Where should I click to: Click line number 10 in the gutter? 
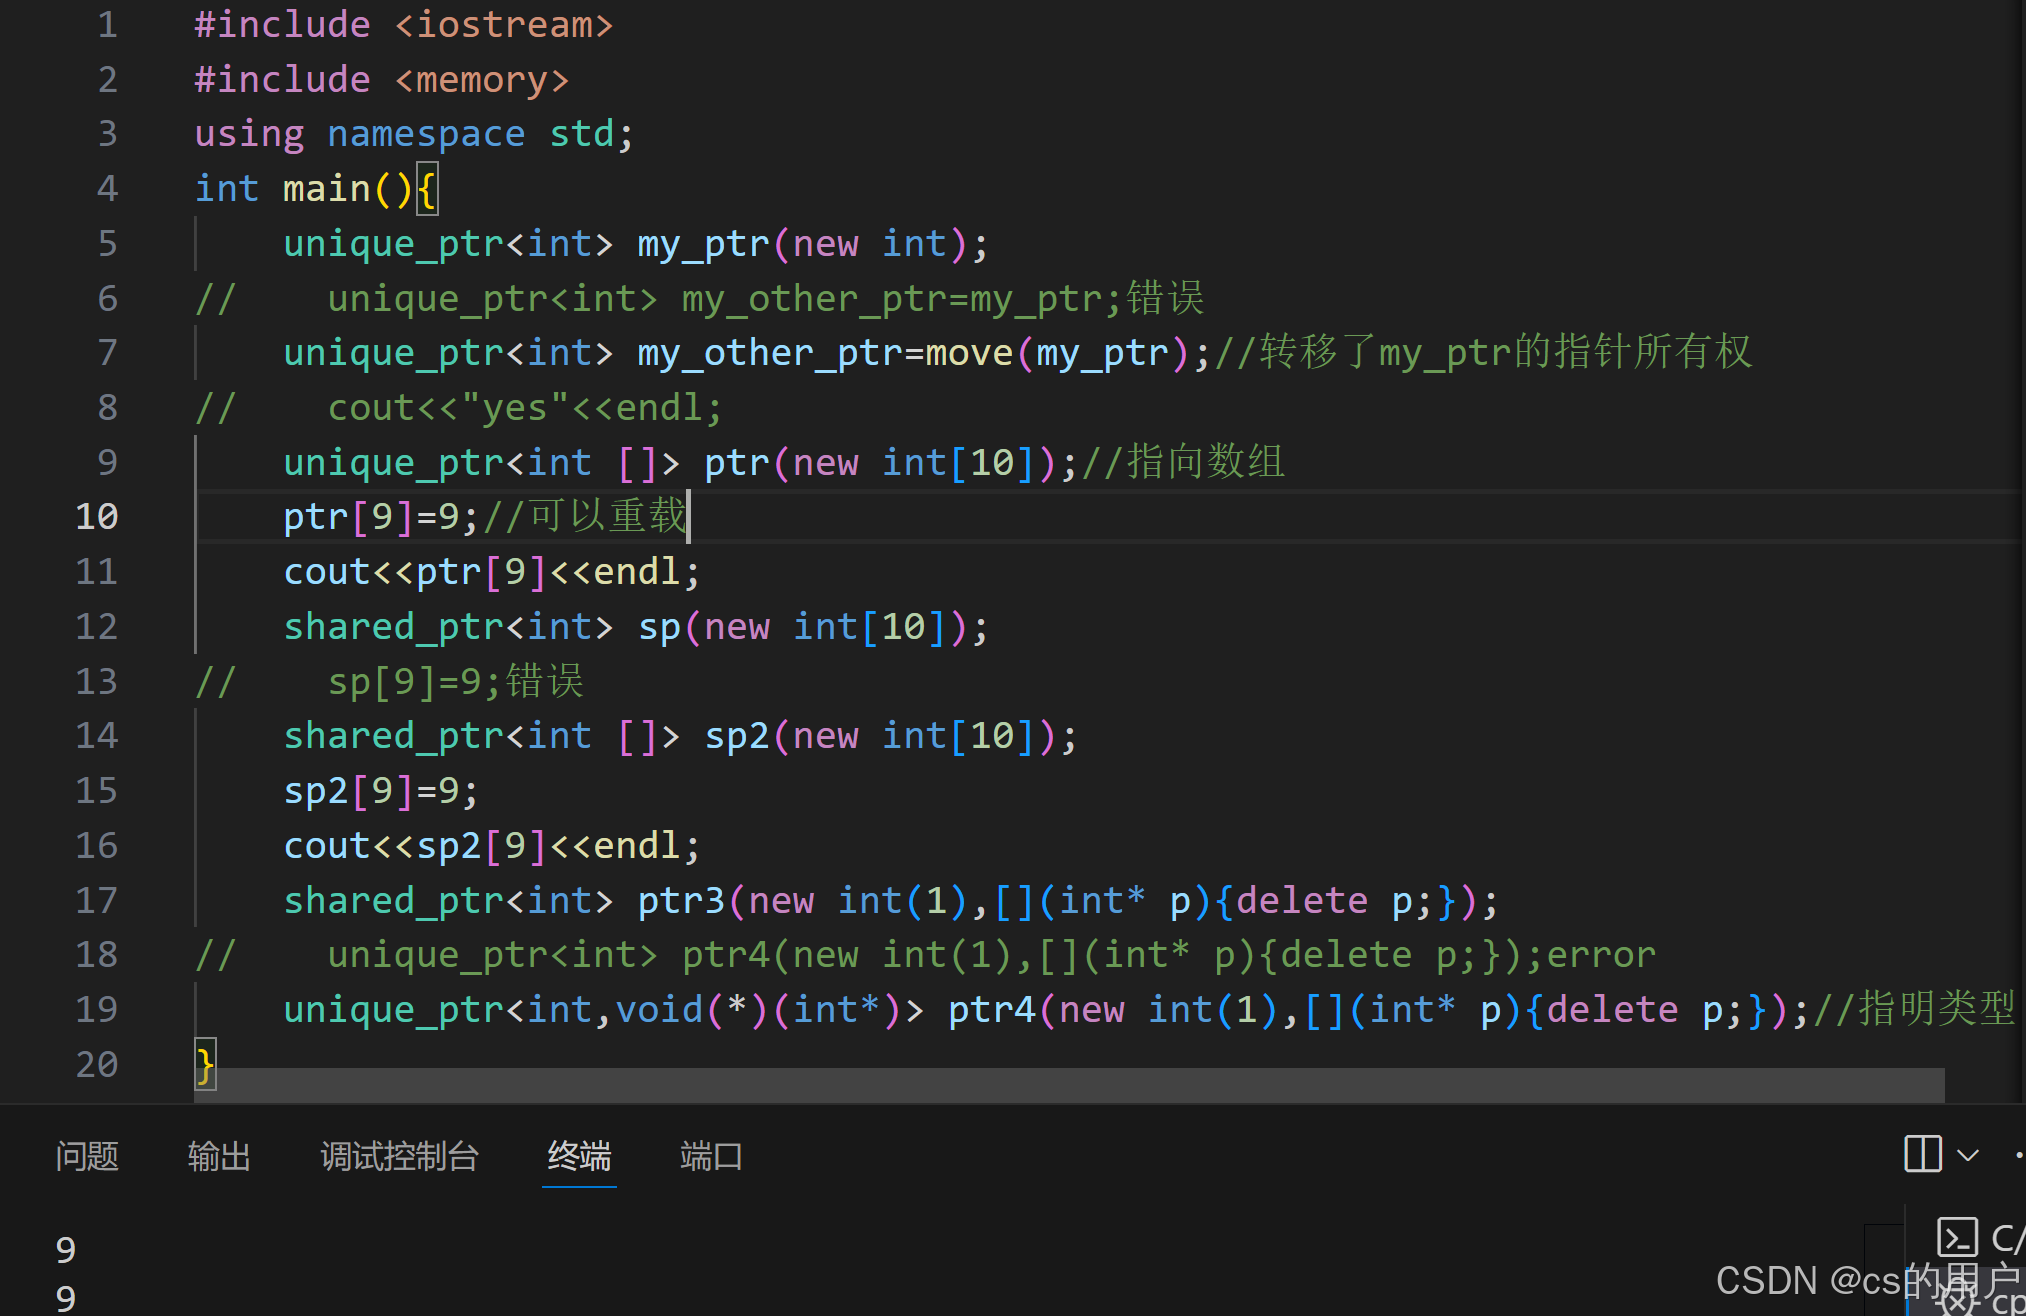(97, 517)
